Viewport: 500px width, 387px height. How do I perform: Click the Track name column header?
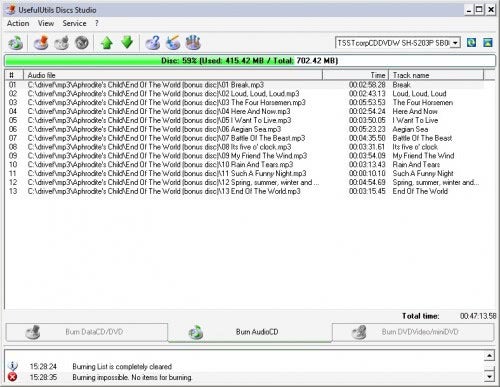(x=436, y=75)
